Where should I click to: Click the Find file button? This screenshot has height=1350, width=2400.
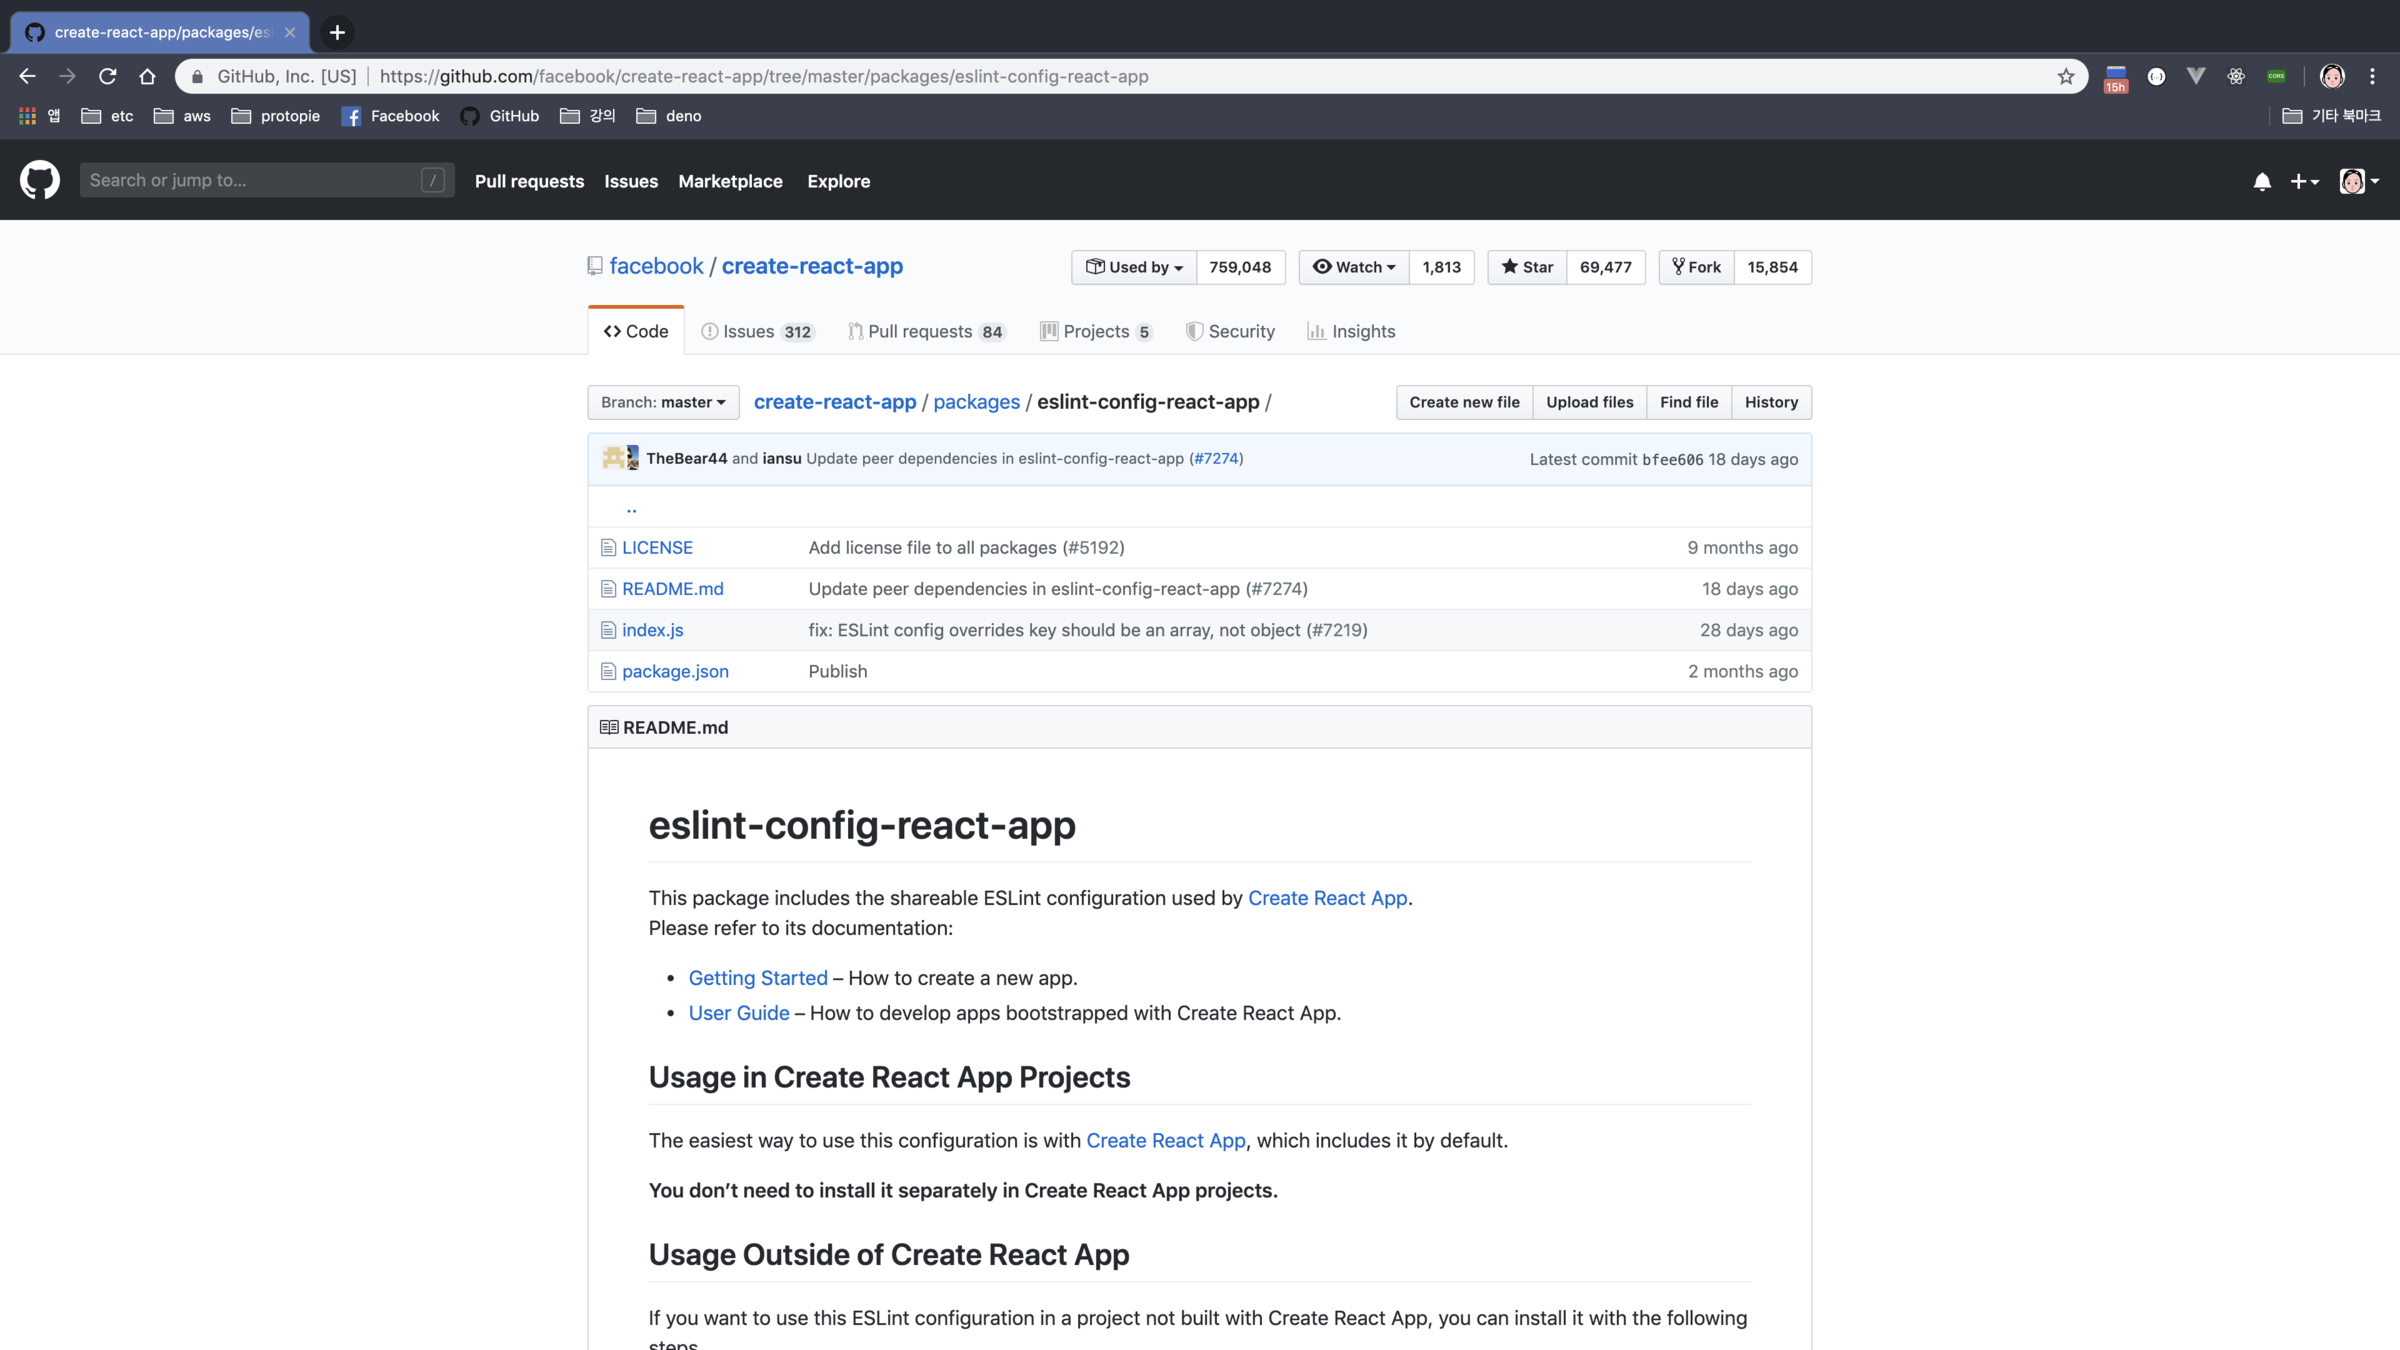point(1689,402)
